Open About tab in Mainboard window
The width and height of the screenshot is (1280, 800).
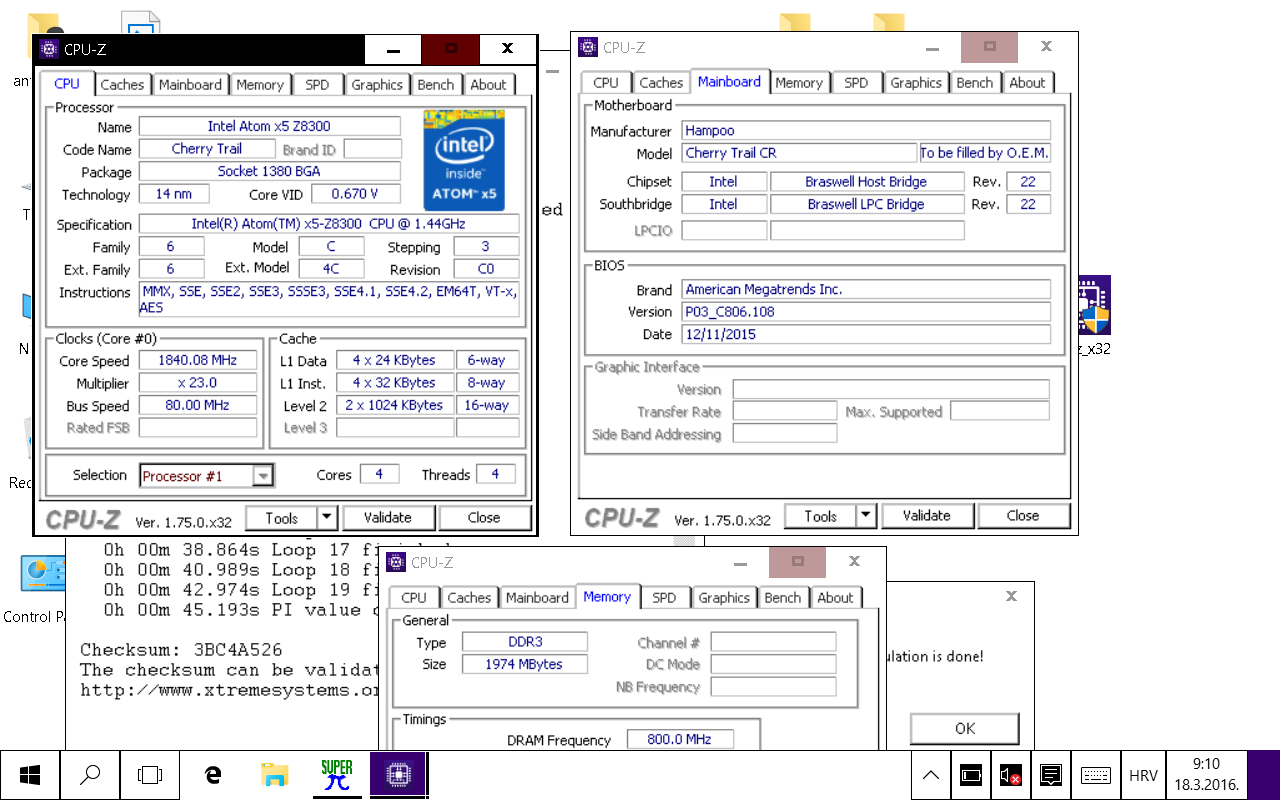click(x=1027, y=83)
